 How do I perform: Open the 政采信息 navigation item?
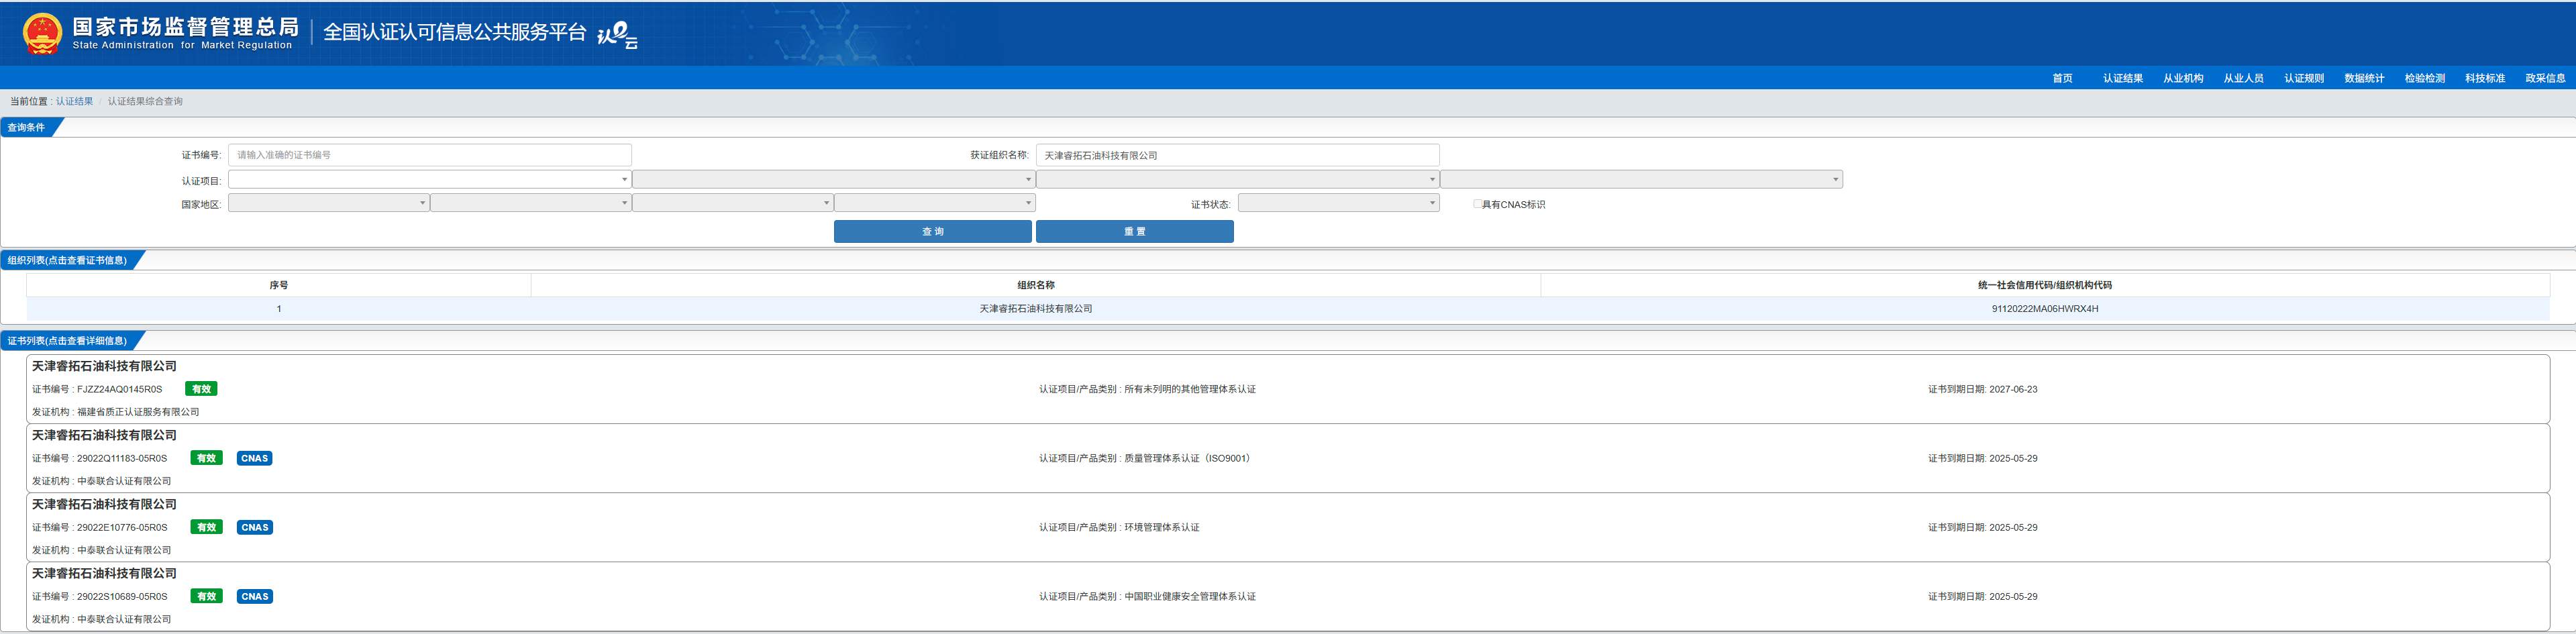tap(2545, 78)
